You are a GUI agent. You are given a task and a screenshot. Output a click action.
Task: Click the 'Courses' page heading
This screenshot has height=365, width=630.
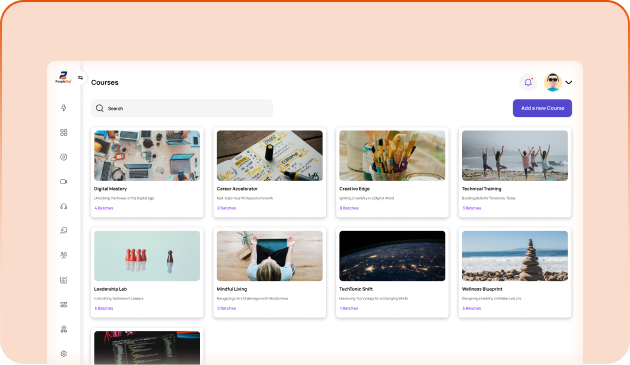pyautogui.click(x=105, y=82)
